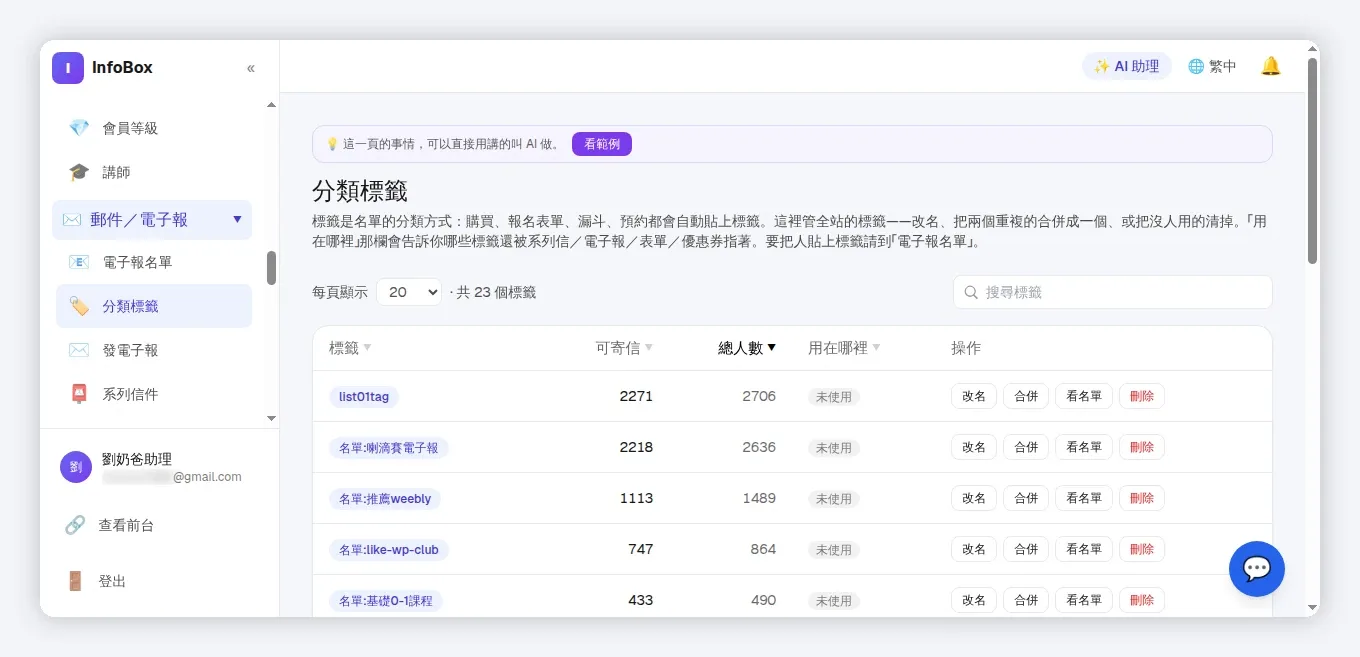This screenshot has height=657, width=1360.
Task: Collapse the sidebar with double chevron
Action: pos(251,68)
